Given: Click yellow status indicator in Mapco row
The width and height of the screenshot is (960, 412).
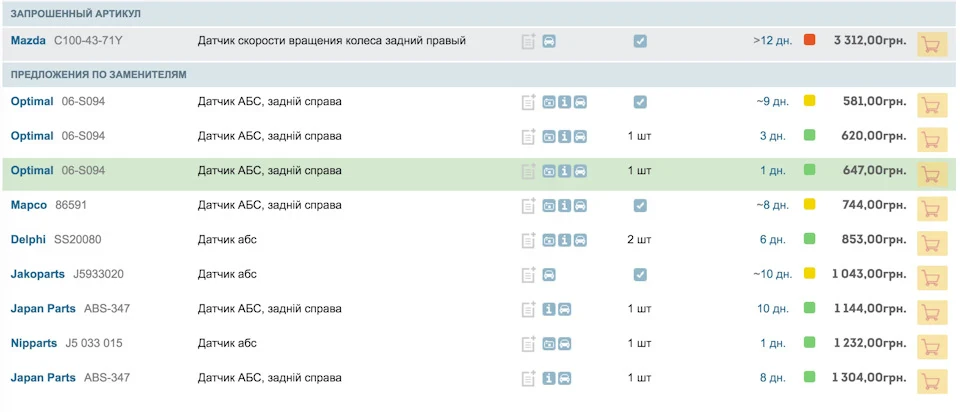Looking at the screenshot, I should 809,204.
